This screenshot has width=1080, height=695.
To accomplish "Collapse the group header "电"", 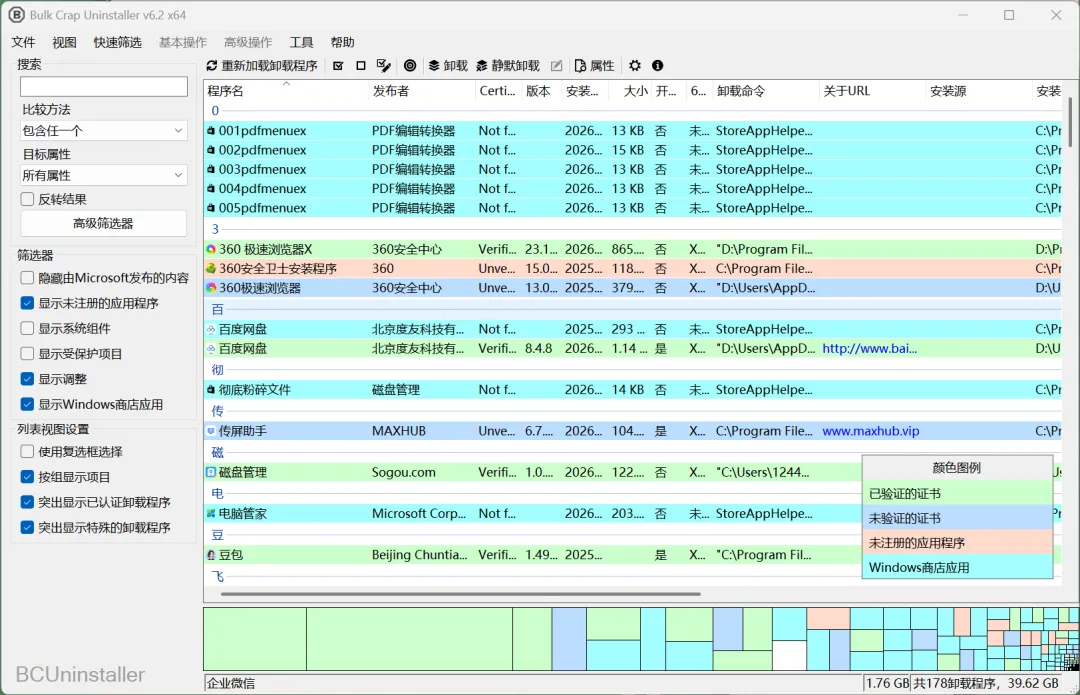I will (218, 494).
